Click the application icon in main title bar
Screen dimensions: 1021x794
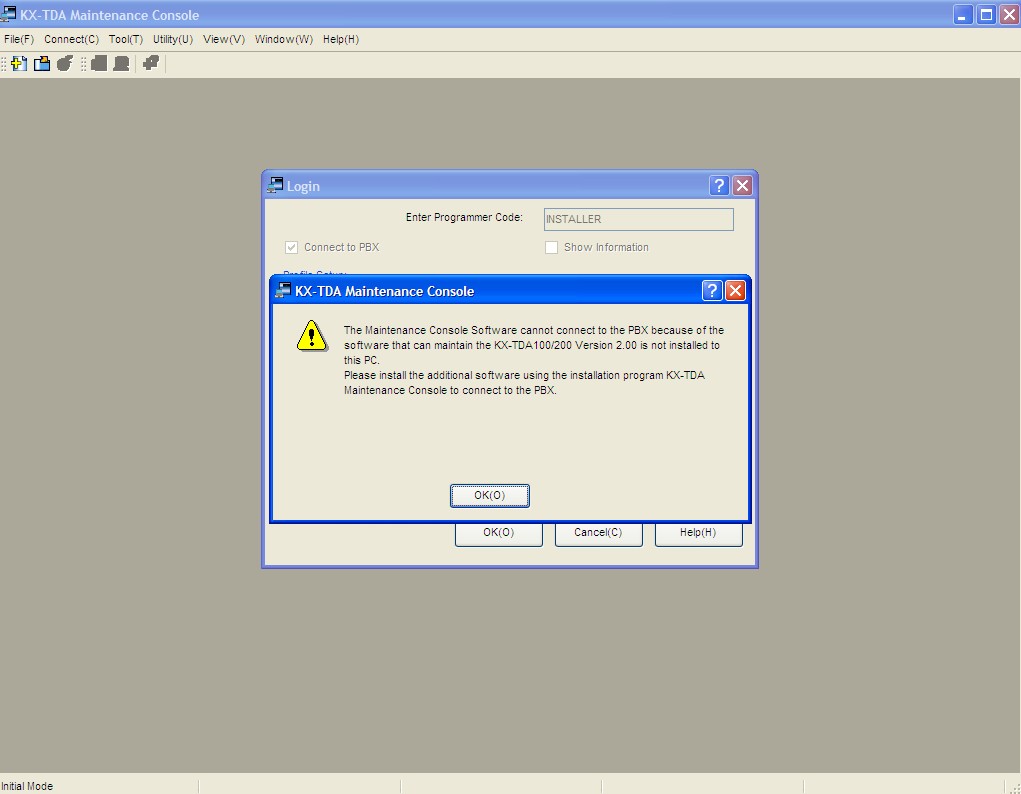(8, 14)
